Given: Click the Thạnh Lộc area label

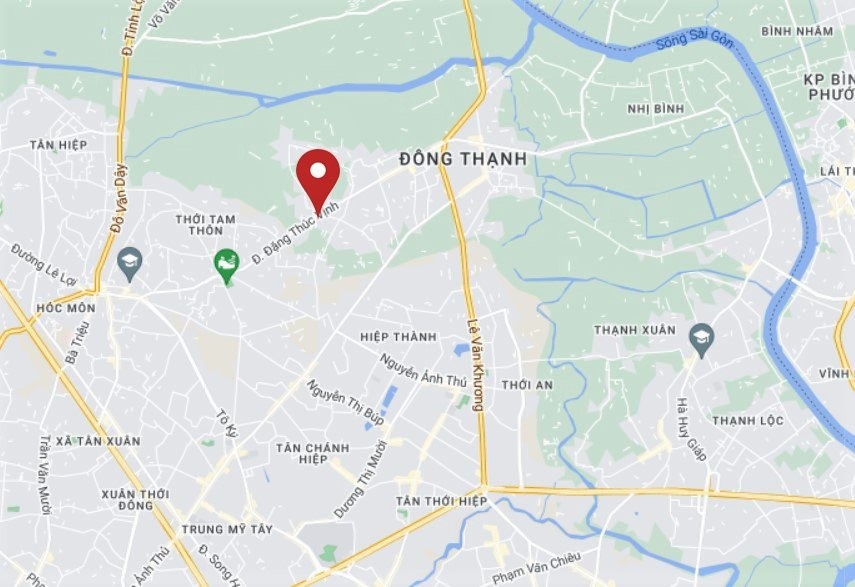Looking at the screenshot, I should coord(748,421).
